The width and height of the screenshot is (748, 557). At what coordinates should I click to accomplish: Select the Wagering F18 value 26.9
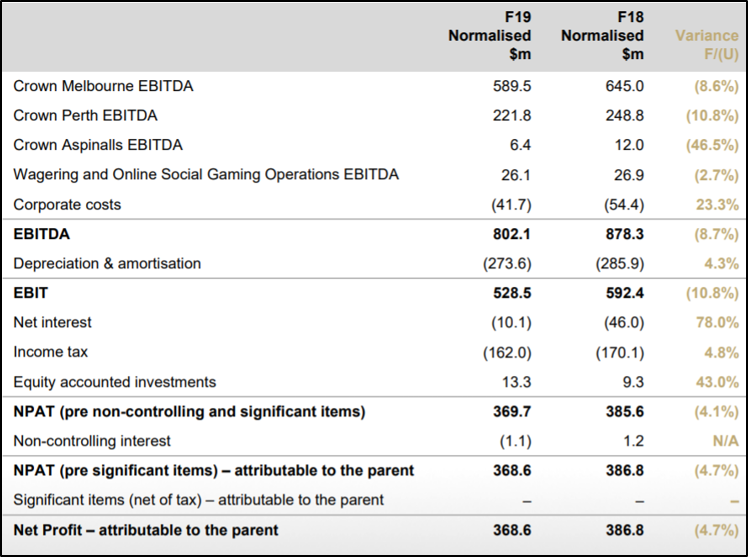[629, 175]
